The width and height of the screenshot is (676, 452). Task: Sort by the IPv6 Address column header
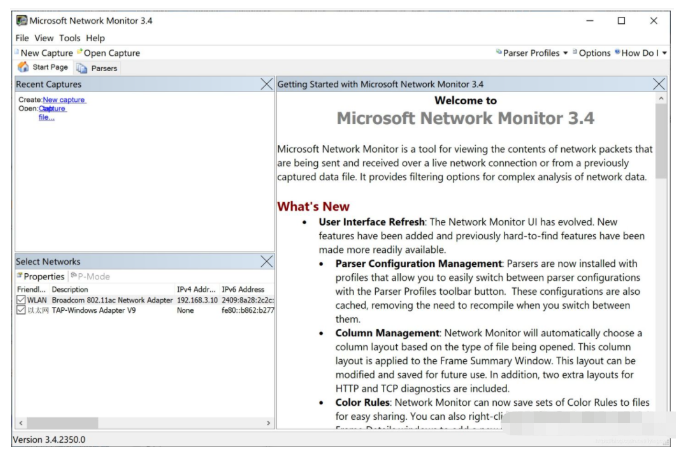click(x=247, y=289)
